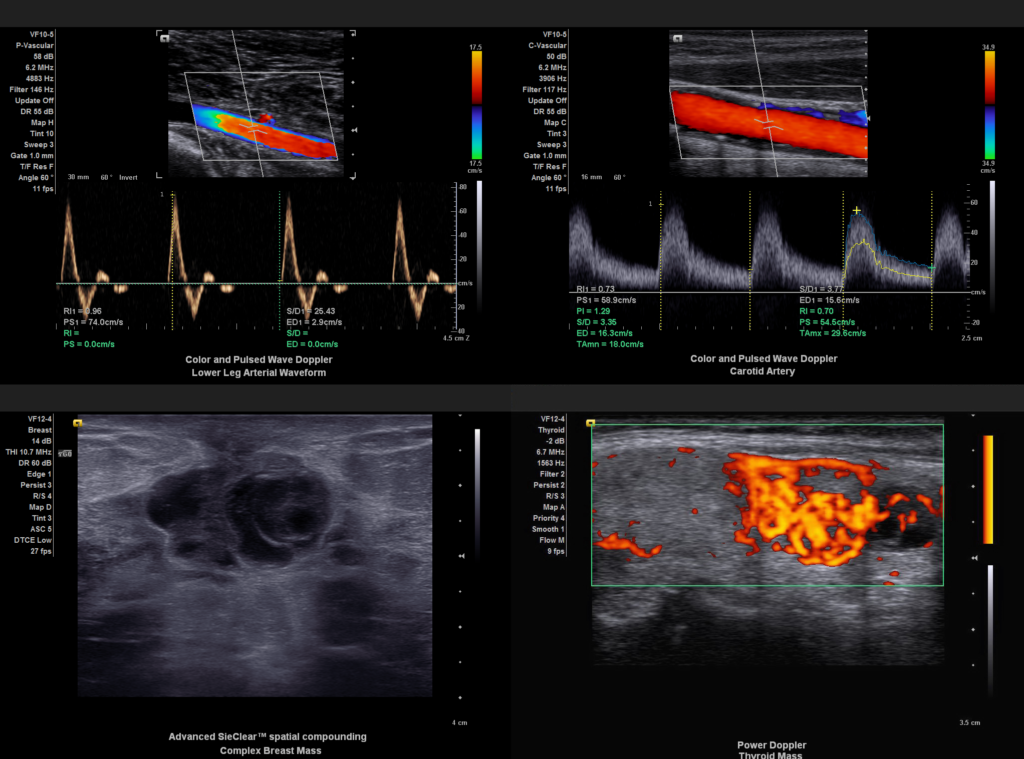Click the sample gate cursor in leg artery
The height and width of the screenshot is (759, 1024).
click(258, 128)
